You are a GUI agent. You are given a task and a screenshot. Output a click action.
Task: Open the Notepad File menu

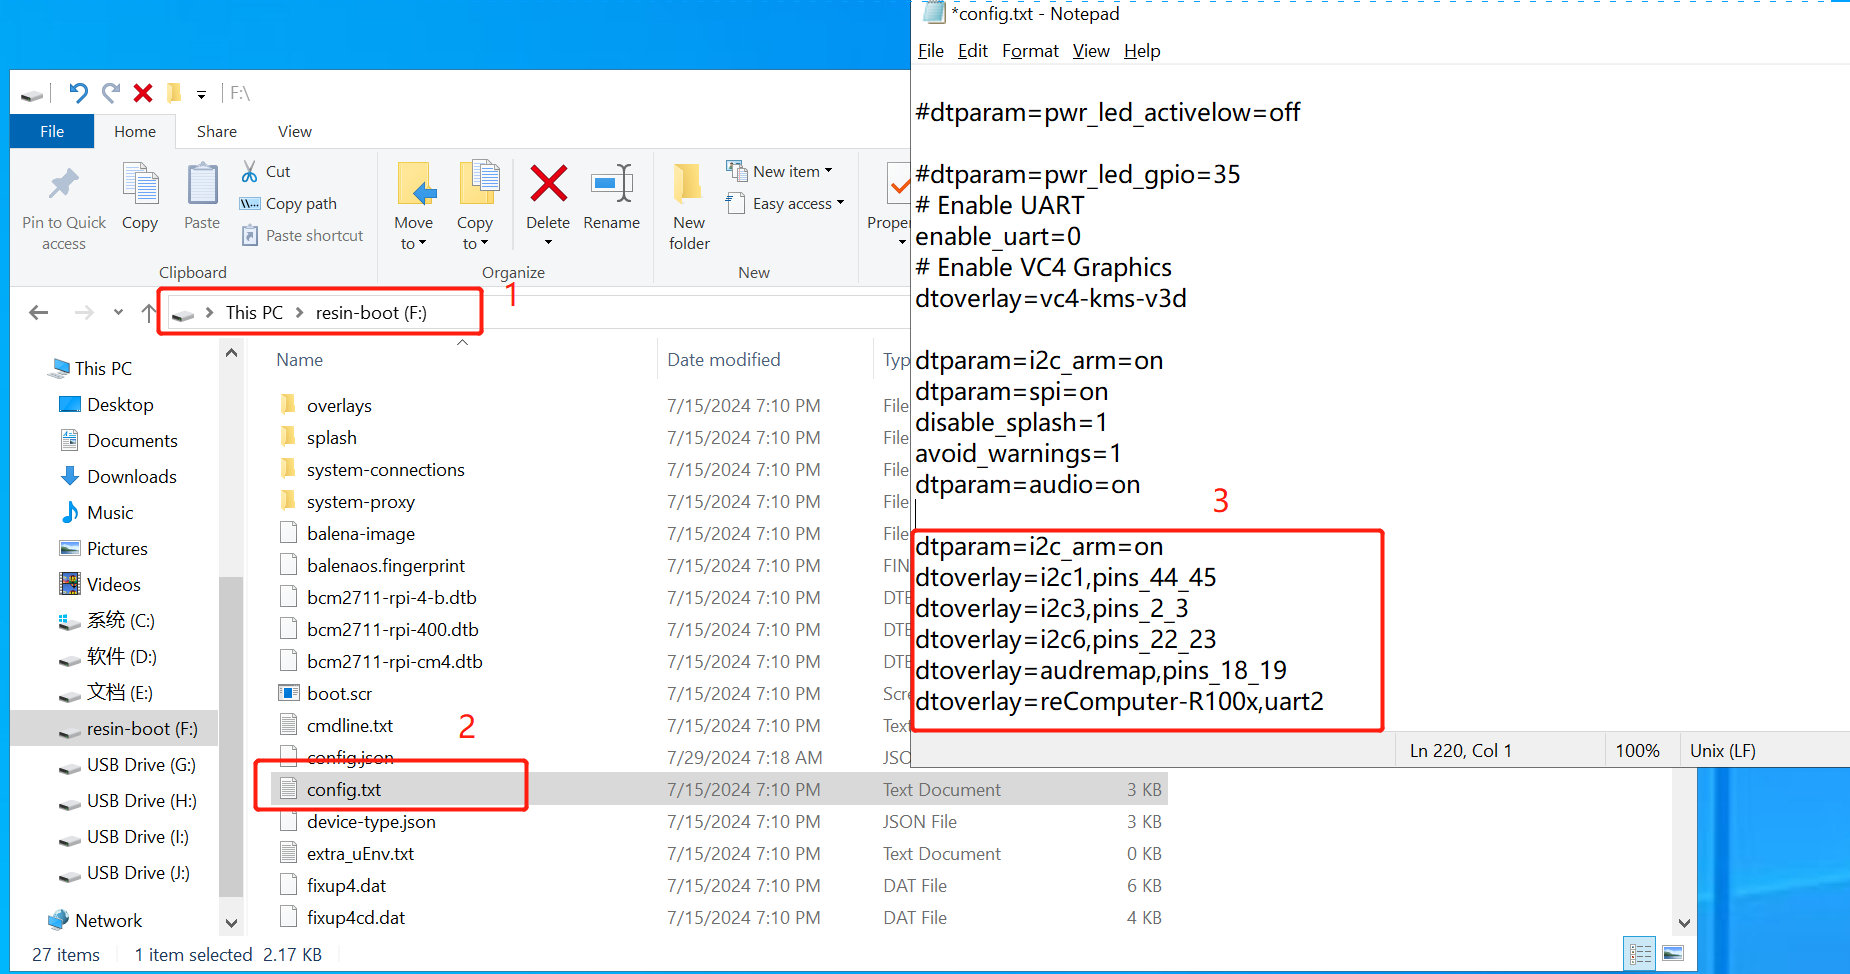(x=930, y=51)
